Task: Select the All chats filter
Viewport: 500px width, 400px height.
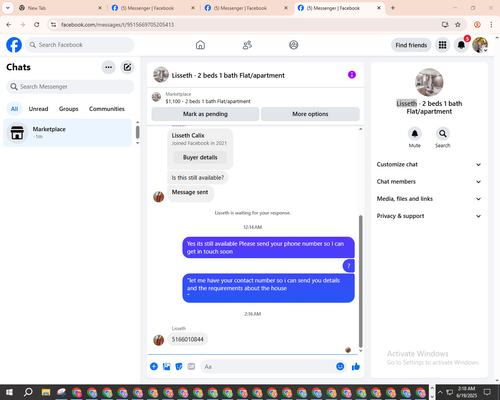Action: 14,109
